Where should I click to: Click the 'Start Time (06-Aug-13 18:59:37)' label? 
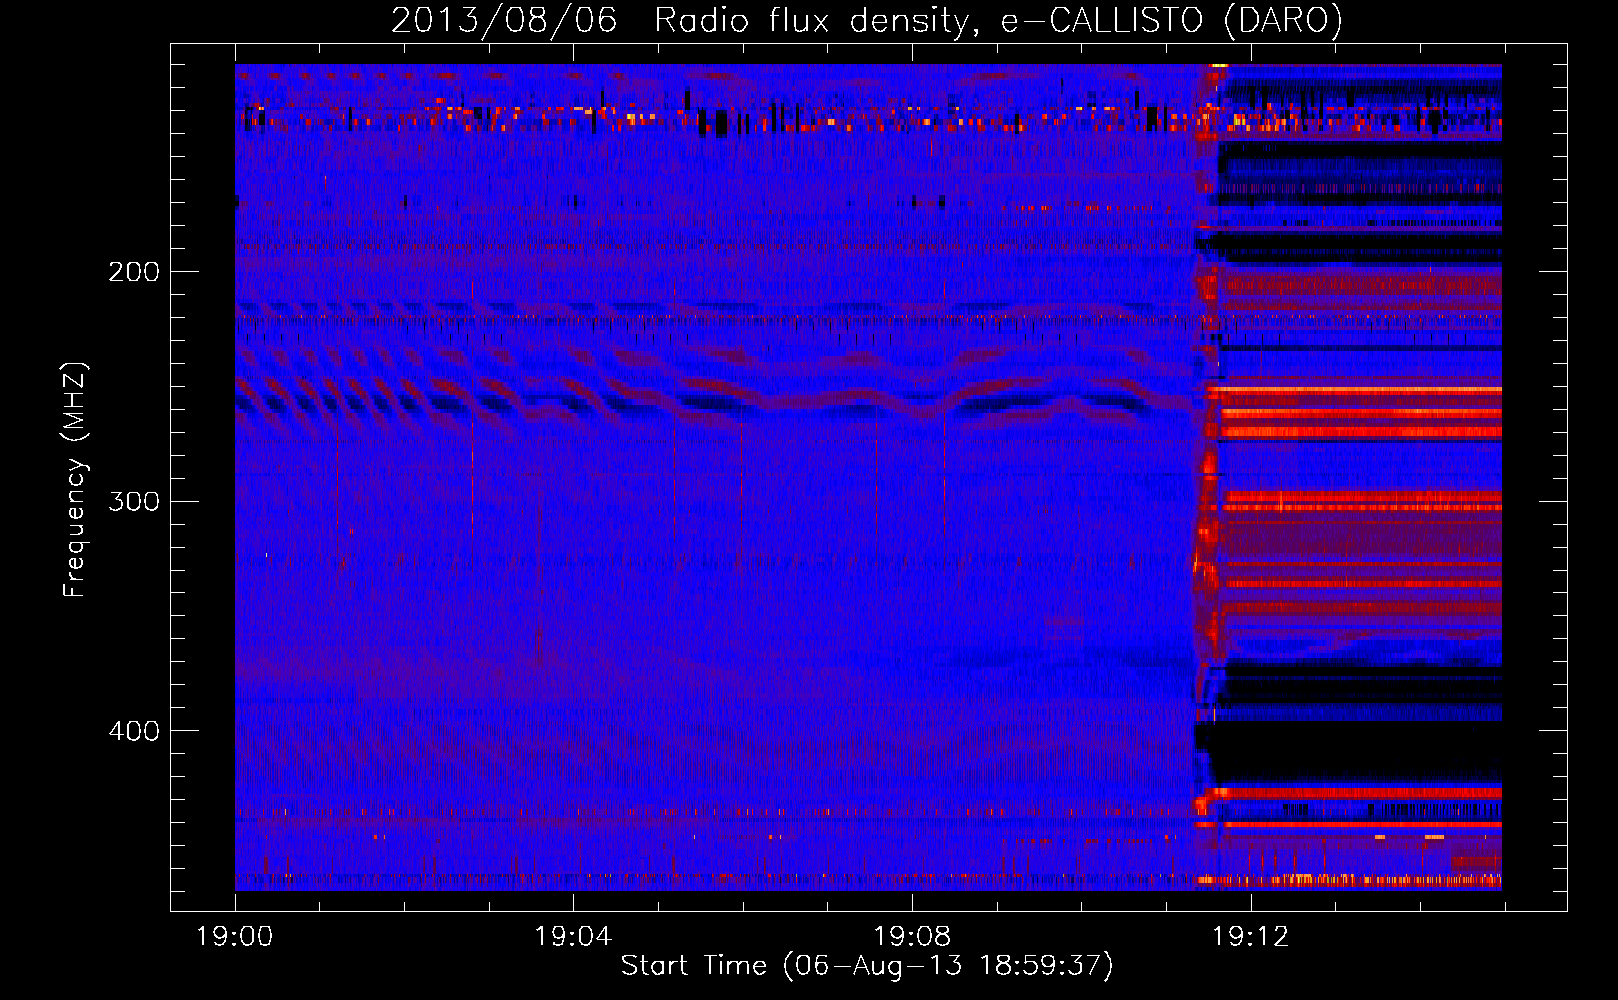(867, 966)
